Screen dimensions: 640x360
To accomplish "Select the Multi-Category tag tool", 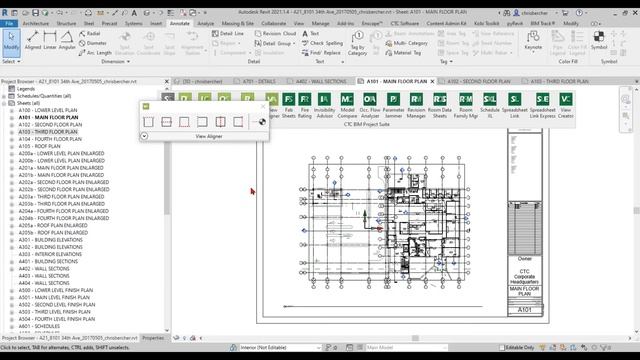I will tap(407, 43).
